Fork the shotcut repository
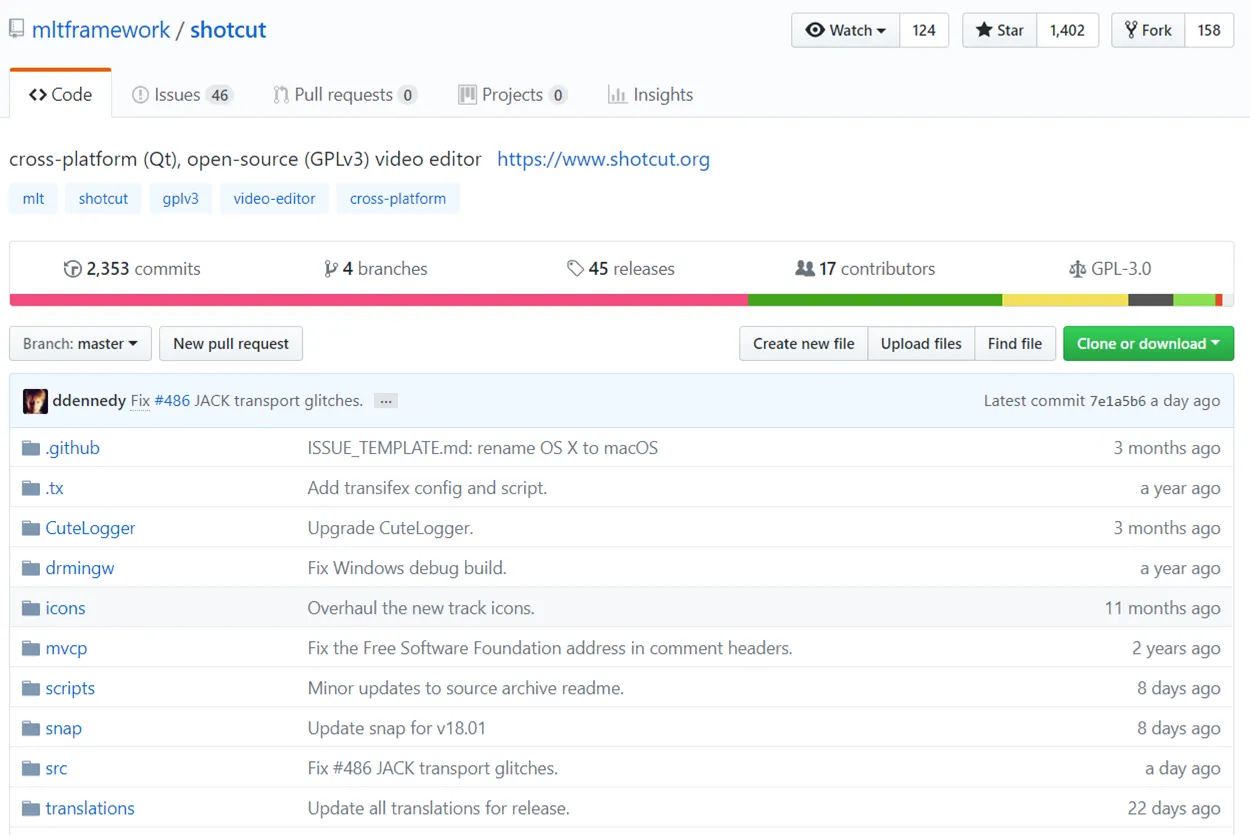 coord(1148,30)
